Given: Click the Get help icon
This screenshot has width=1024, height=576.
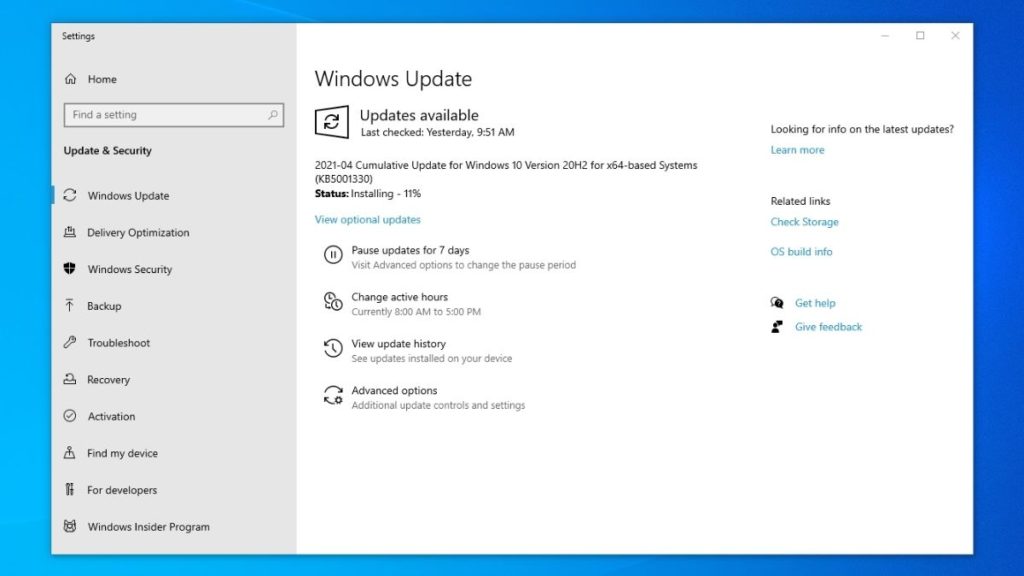Looking at the screenshot, I should click(777, 302).
